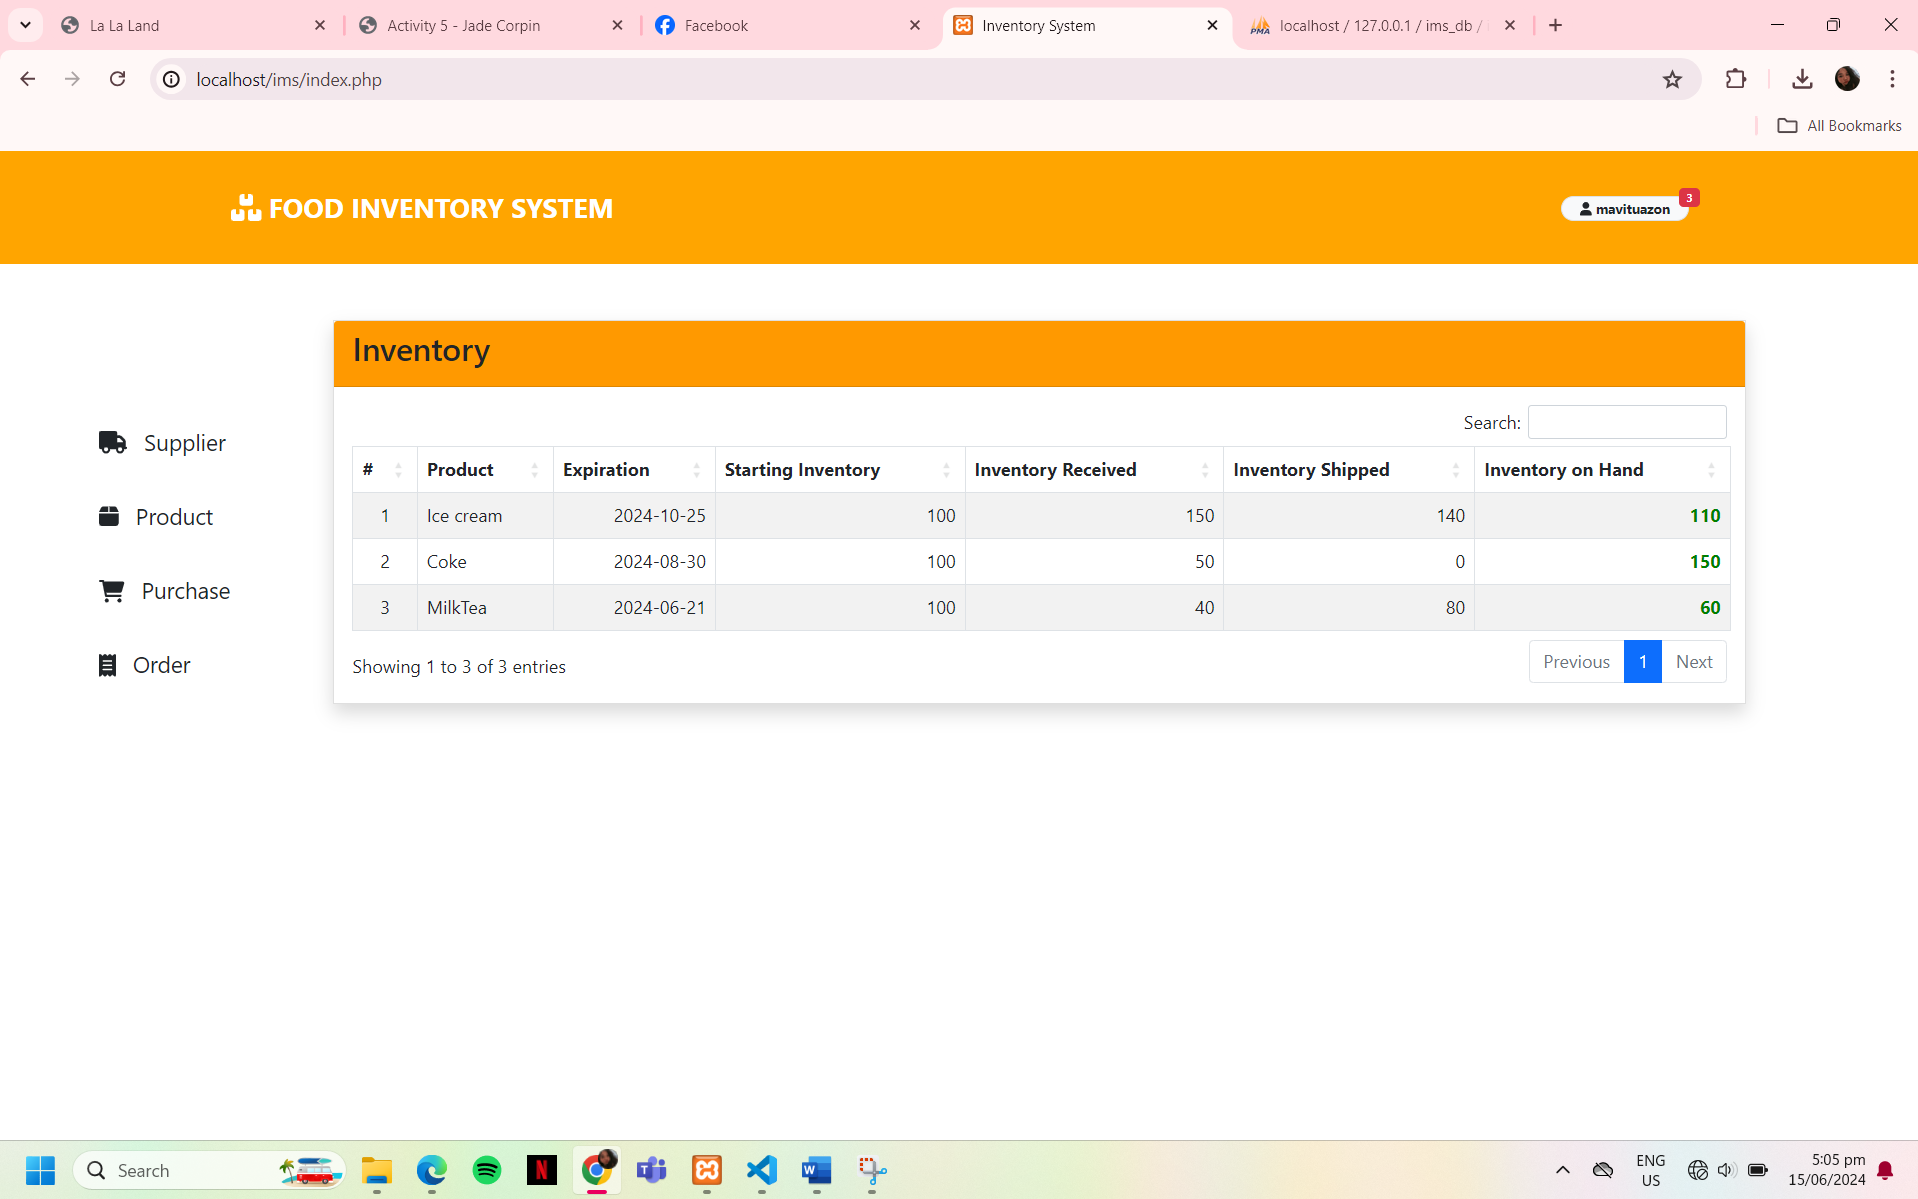Image resolution: width=1918 pixels, height=1199 pixels.
Task: Bookmark this page with the star icon
Action: (1672, 80)
